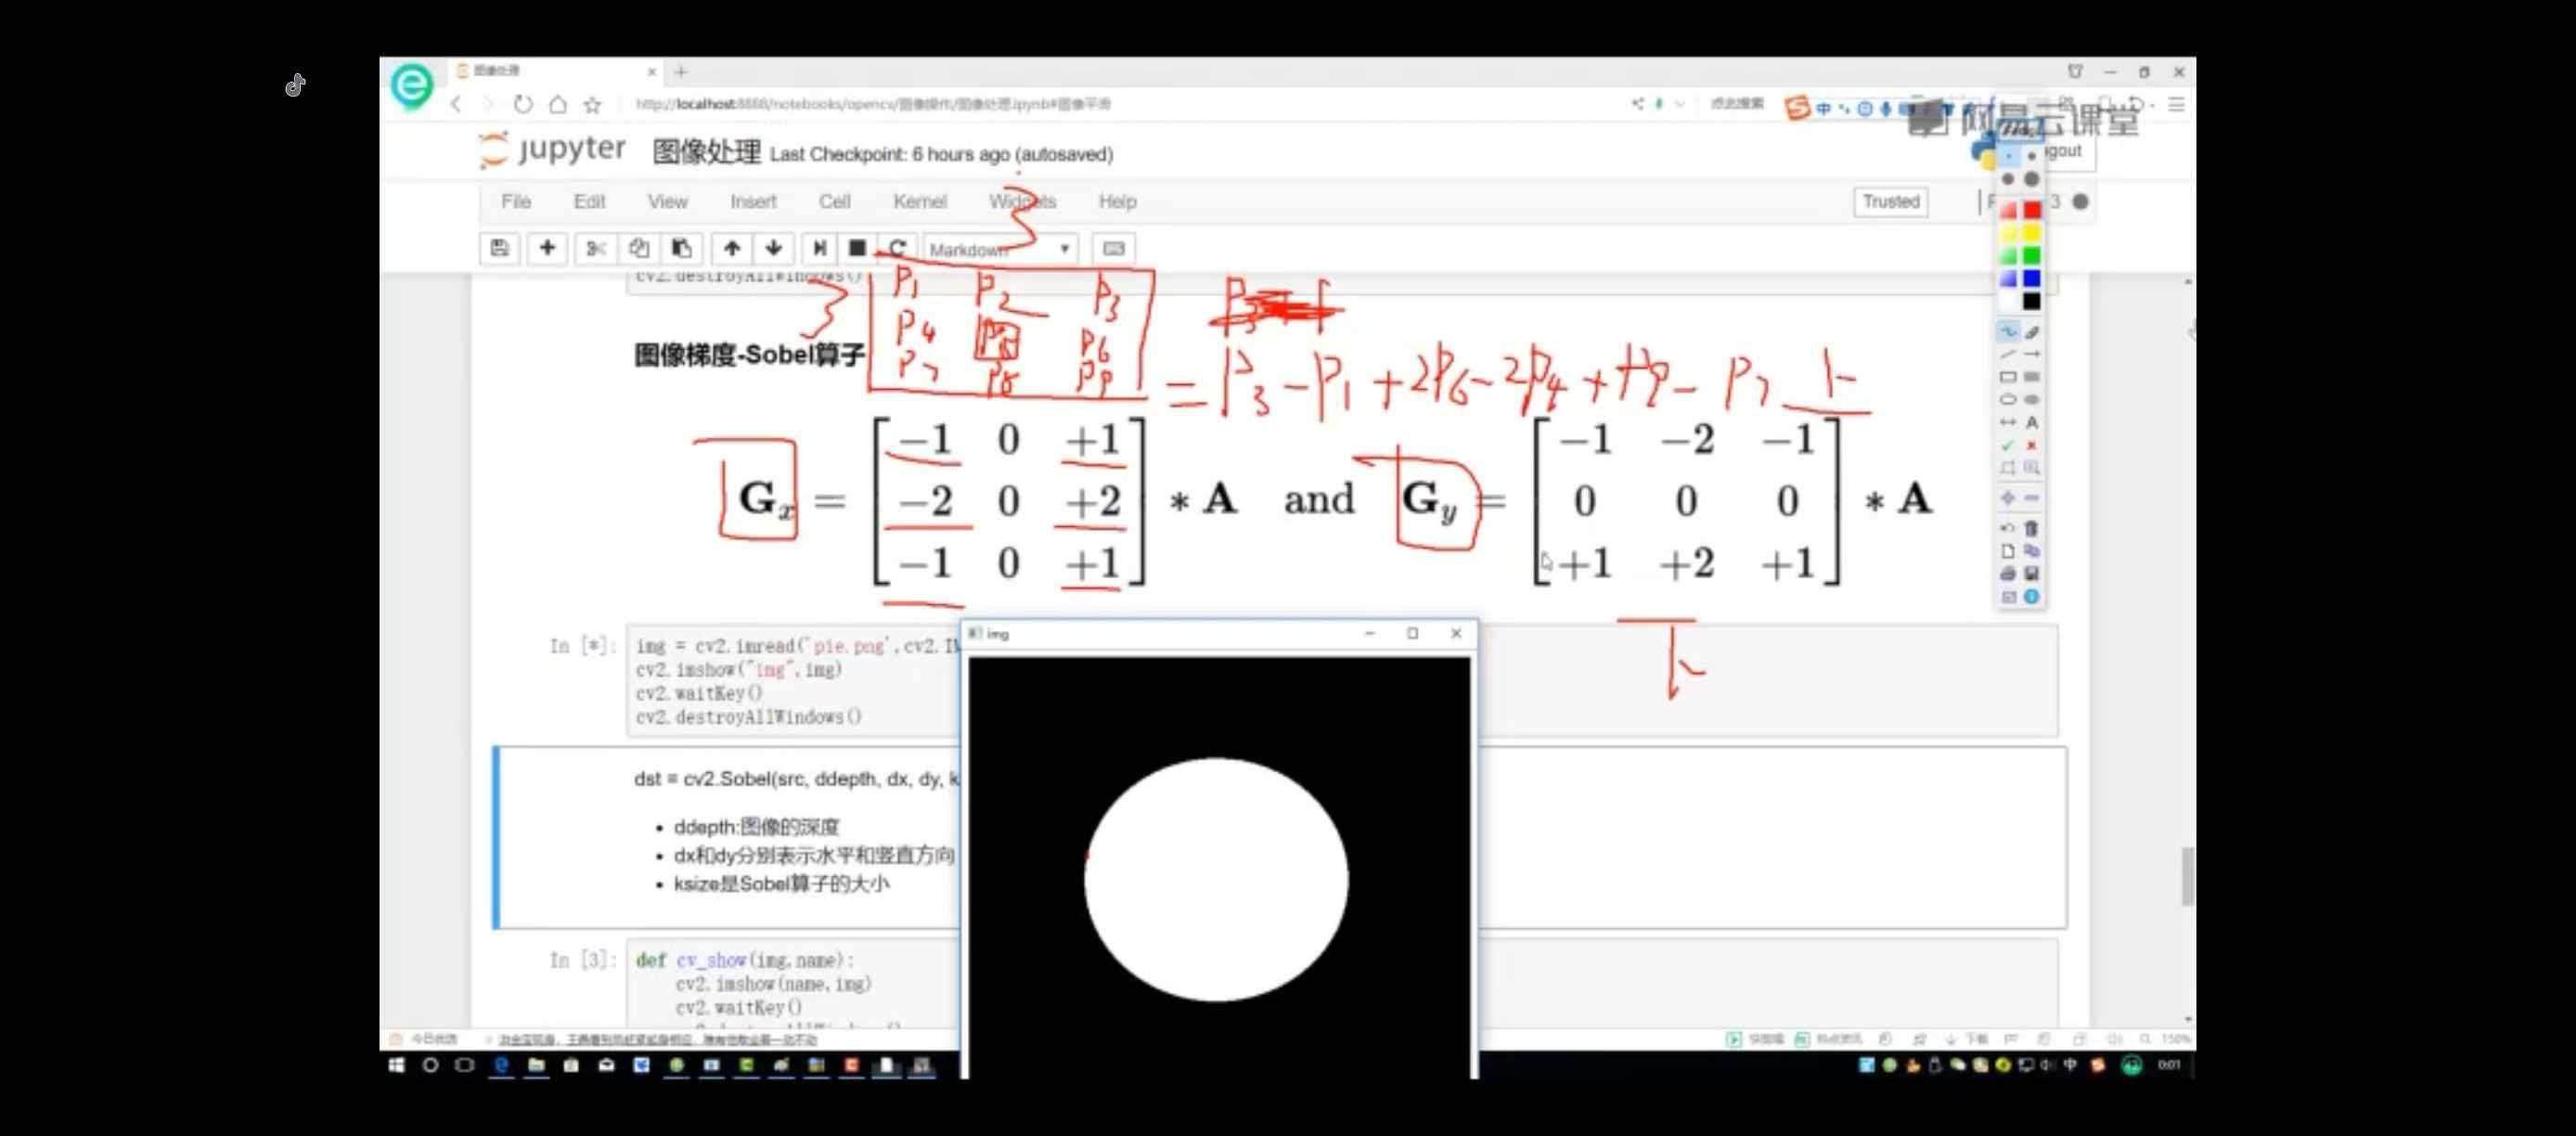Cut selected cells with the scissors icon

596,248
